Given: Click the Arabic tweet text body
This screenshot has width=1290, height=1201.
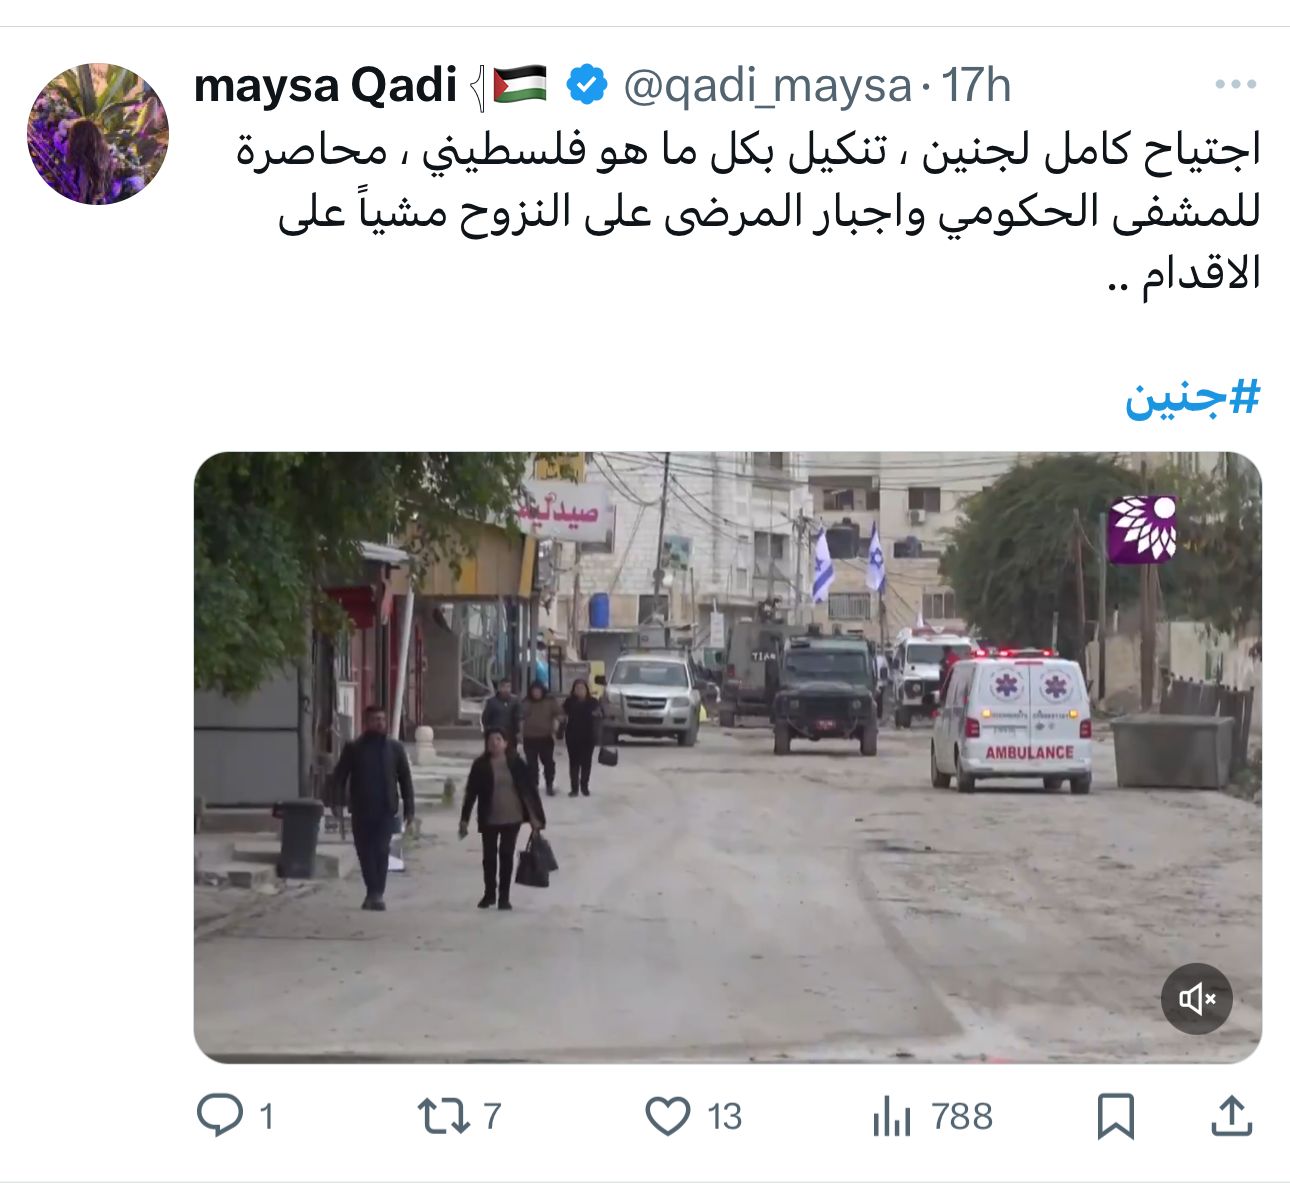Looking at the screenshot, I should point(748,211).
